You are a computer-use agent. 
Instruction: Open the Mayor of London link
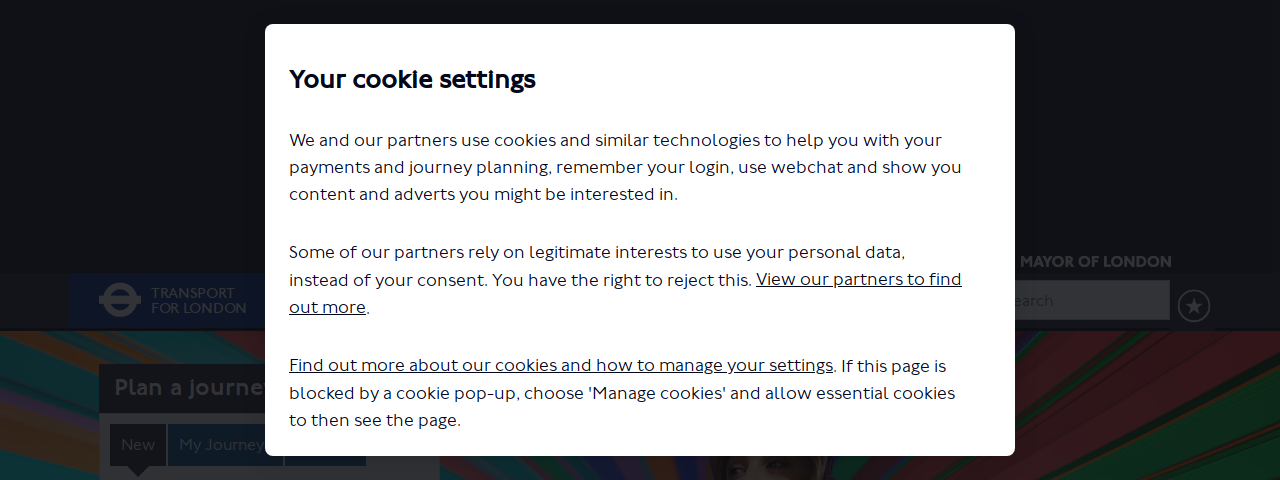coord(1095,262)
